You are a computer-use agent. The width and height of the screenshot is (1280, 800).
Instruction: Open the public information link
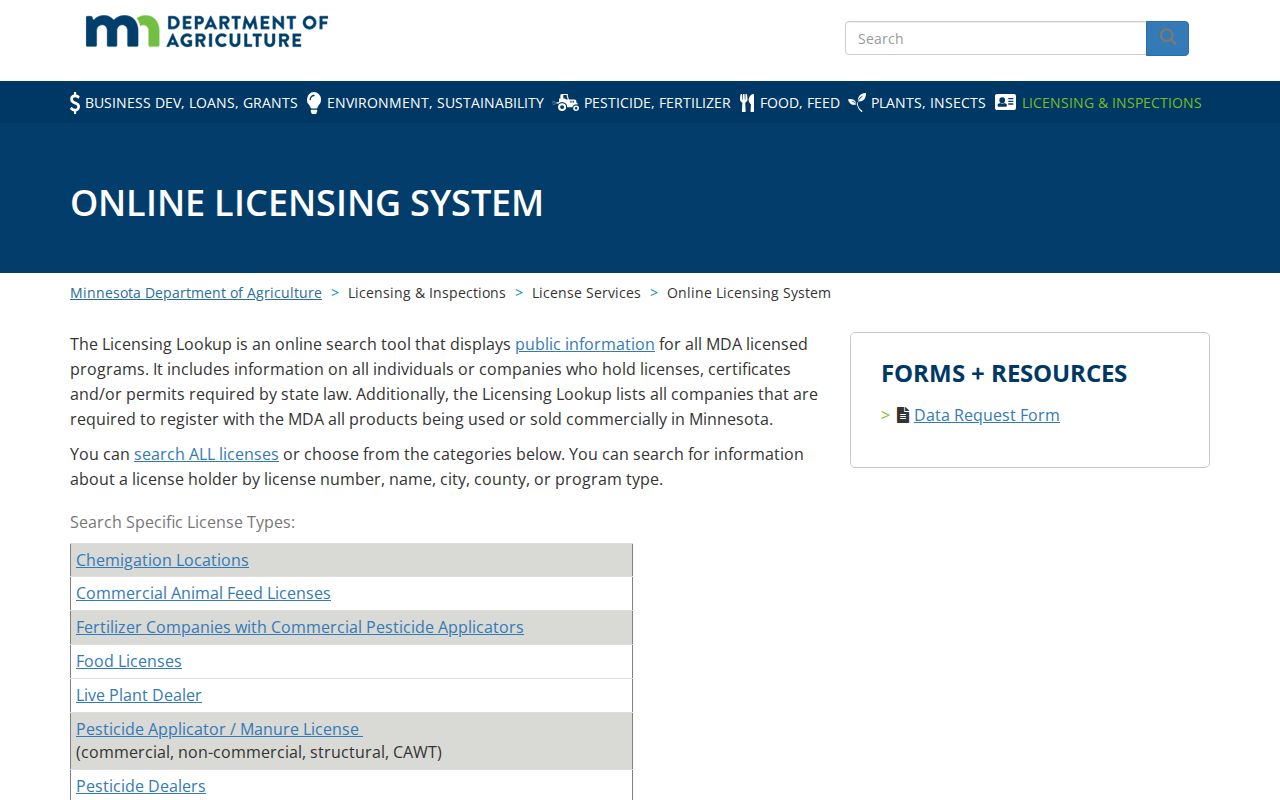point(585,344)
